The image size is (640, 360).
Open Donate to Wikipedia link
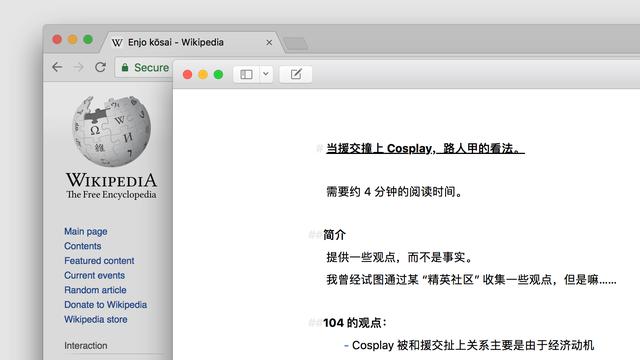105,304
